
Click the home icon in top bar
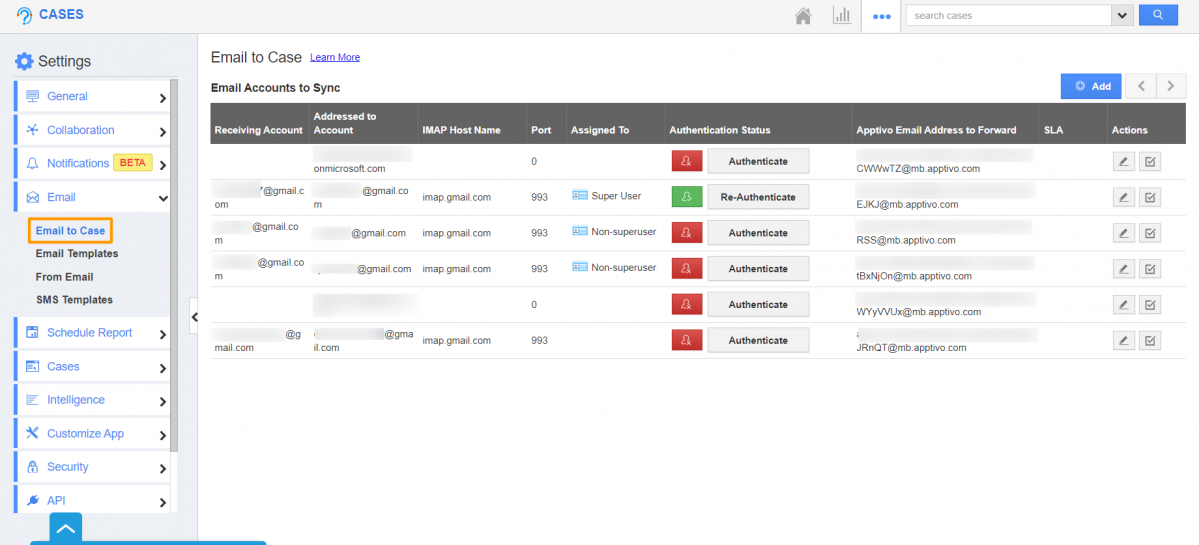(x=802, y=16)
